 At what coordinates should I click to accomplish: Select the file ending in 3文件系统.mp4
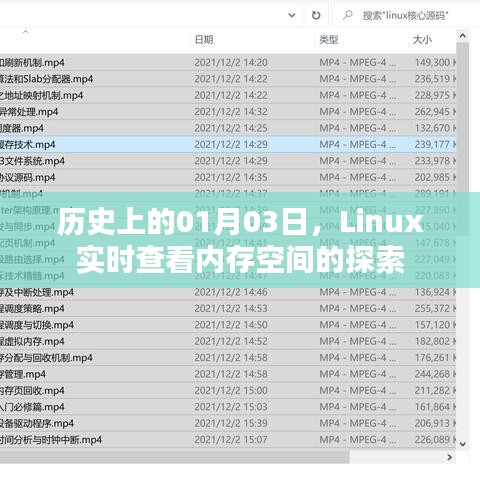click(32, 161)
